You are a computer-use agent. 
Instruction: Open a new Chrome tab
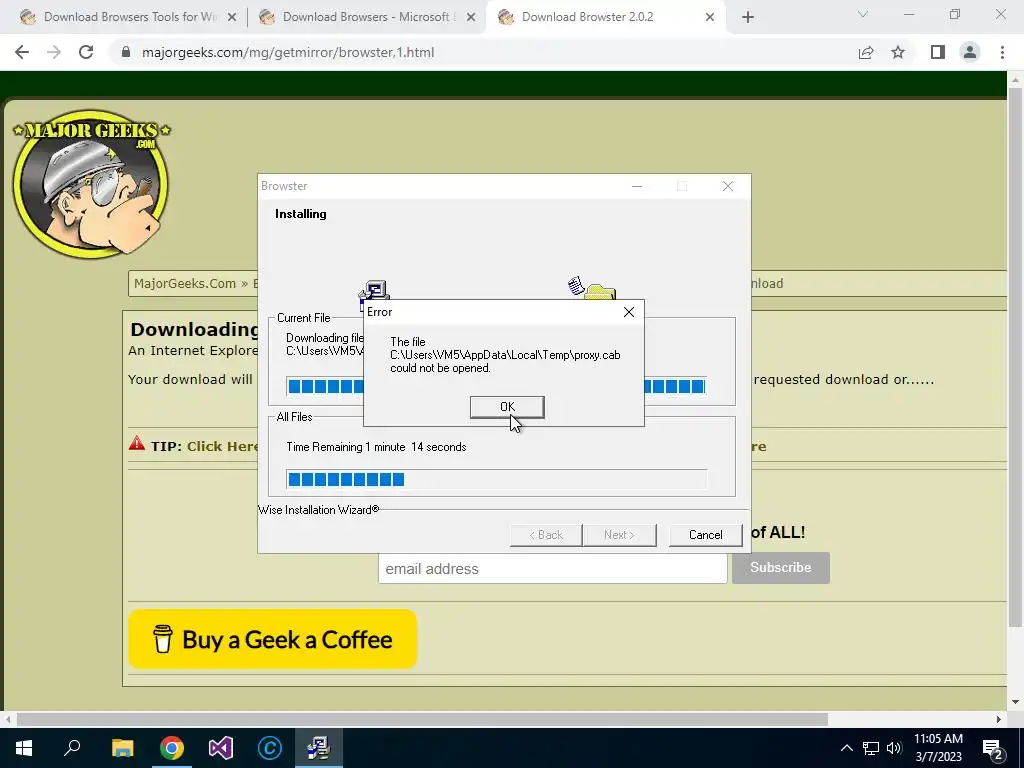[748, 18]
